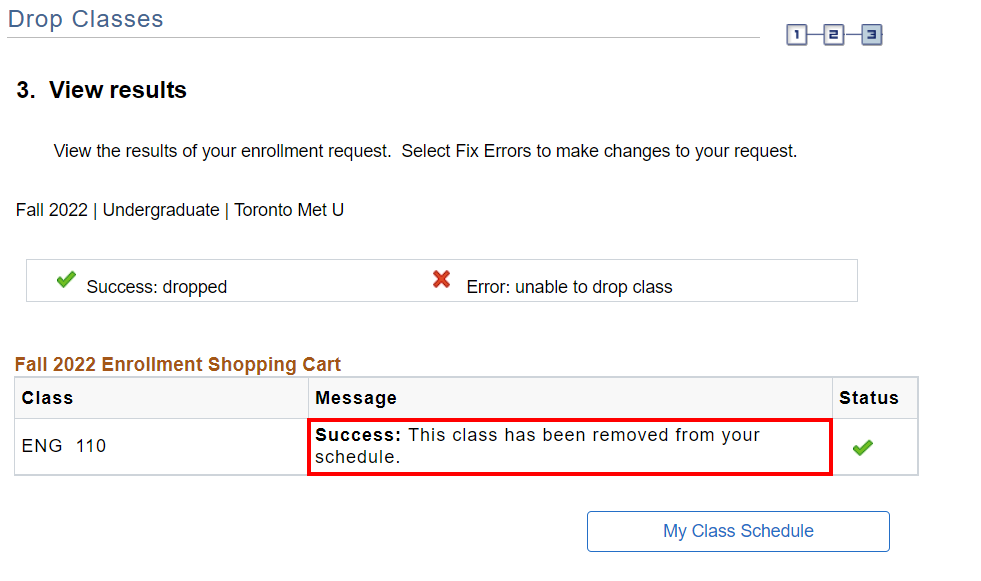
Task: Click the bold 'Success:' label in message
Action: click(358, 436)
